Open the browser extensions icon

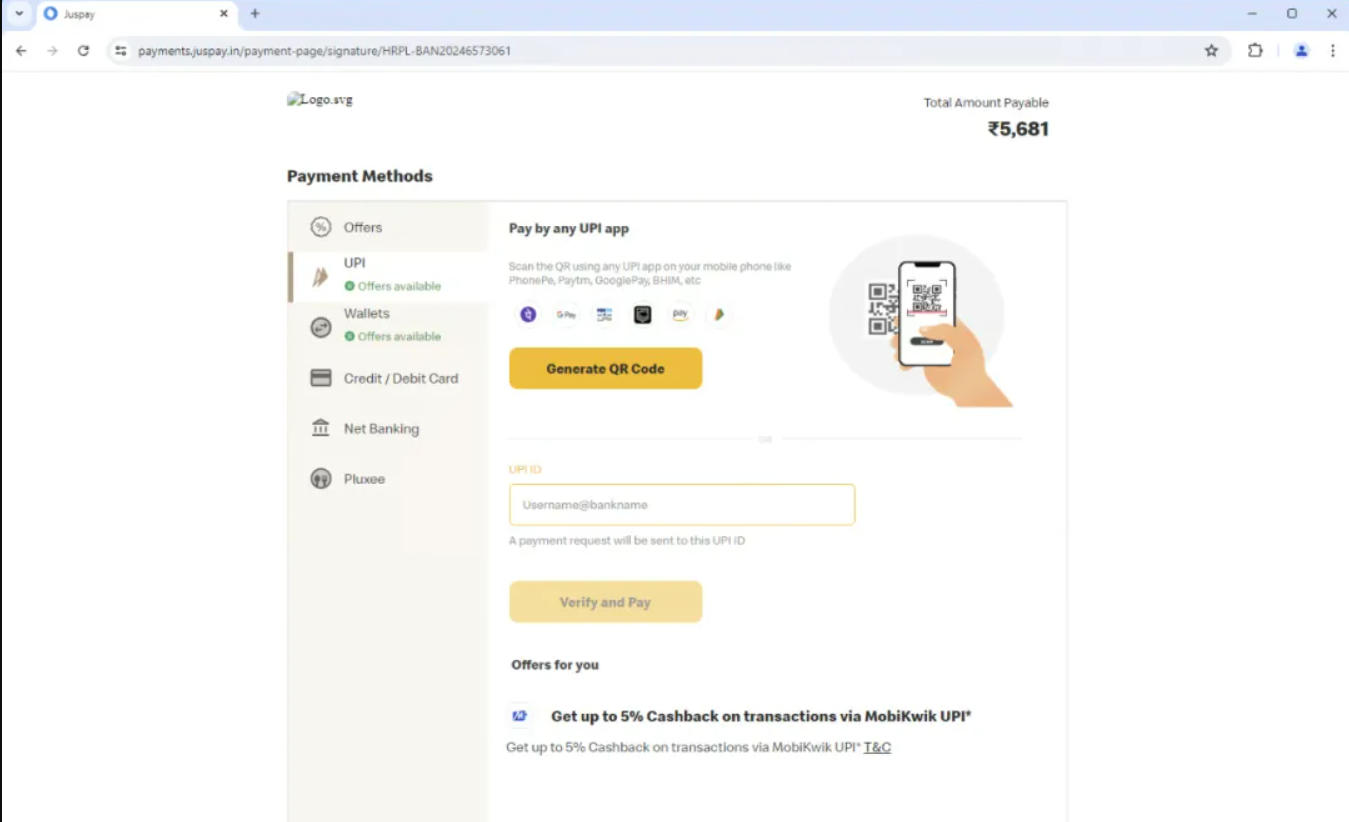pos(1255,50)
